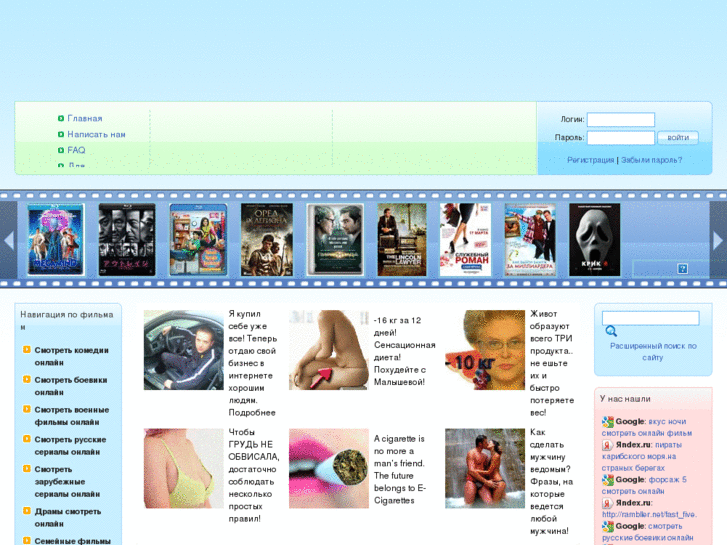The height and width of the screenshot is (545, 727).
Task: Click the couple at waterfall ad image
Action: click(485, 468)
